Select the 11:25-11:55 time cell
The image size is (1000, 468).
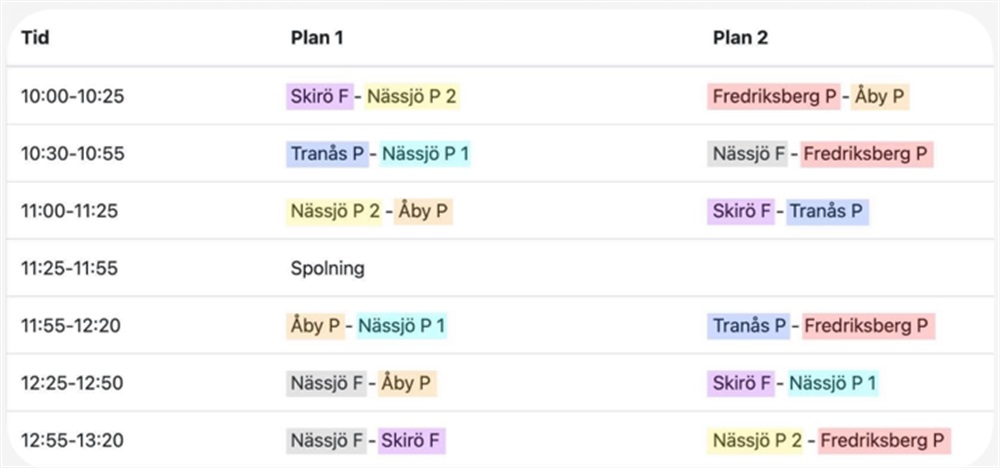tap(71, 268)
